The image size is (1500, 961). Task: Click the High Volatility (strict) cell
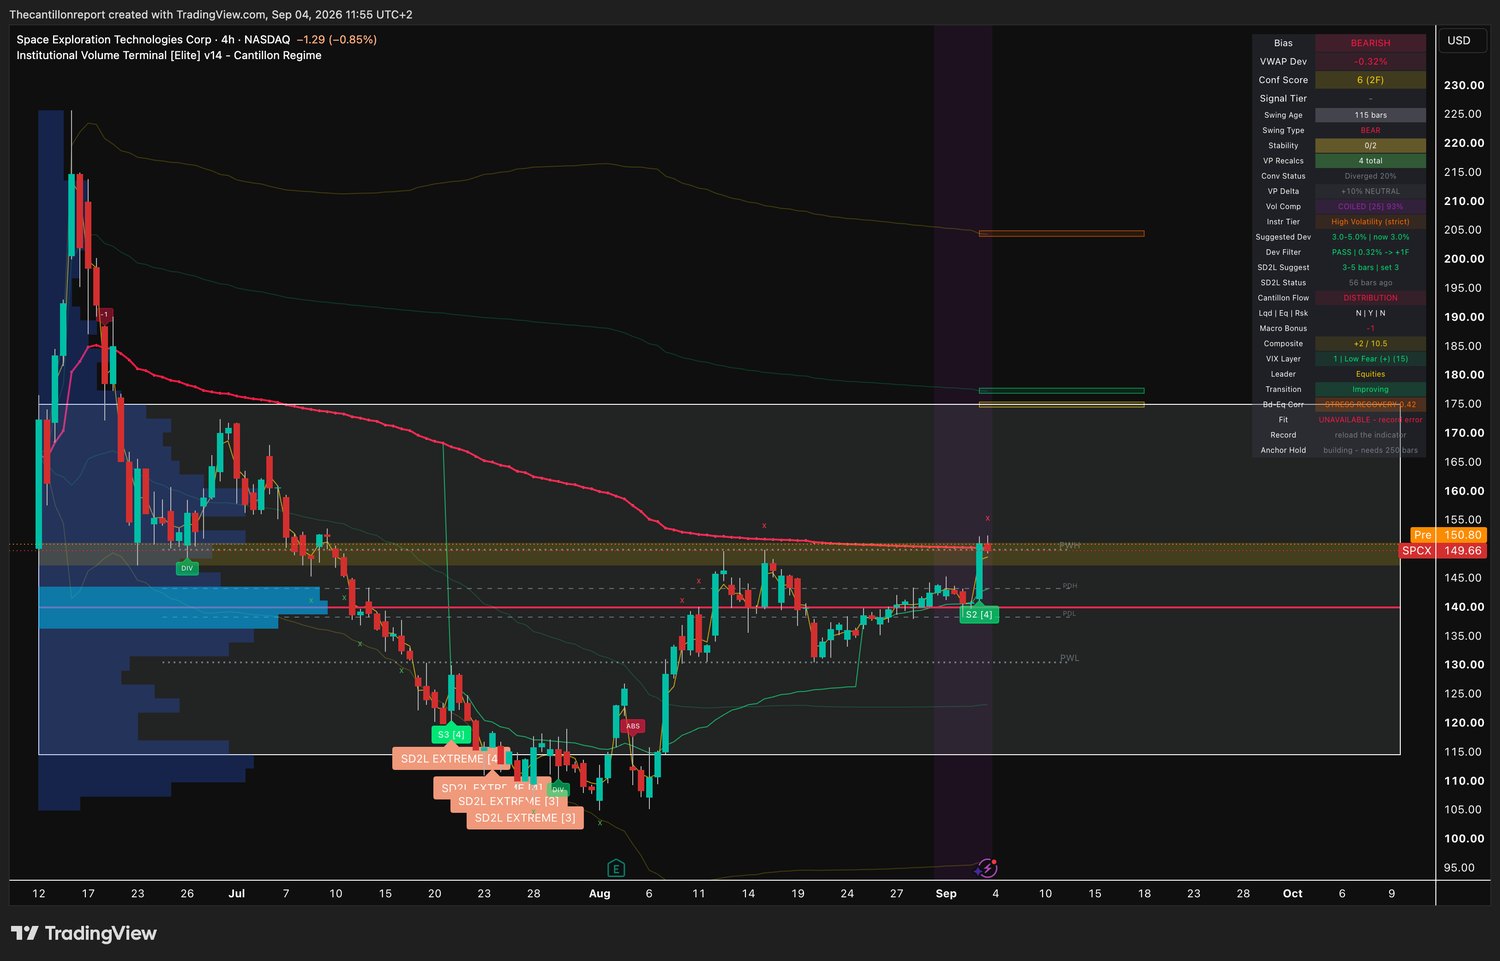click(x=1370, y=222)
